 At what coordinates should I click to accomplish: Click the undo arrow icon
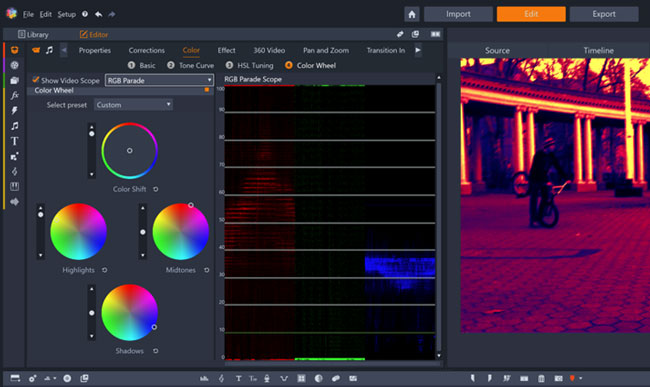pyautogui.click(x=98, y=15)
